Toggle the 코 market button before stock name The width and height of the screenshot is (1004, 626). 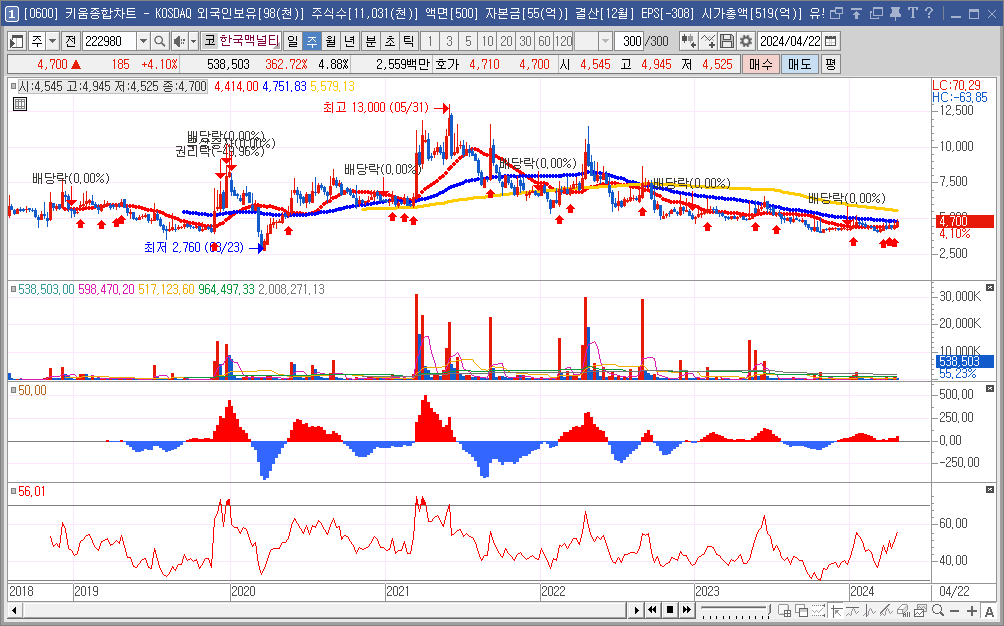coord(209,42)
